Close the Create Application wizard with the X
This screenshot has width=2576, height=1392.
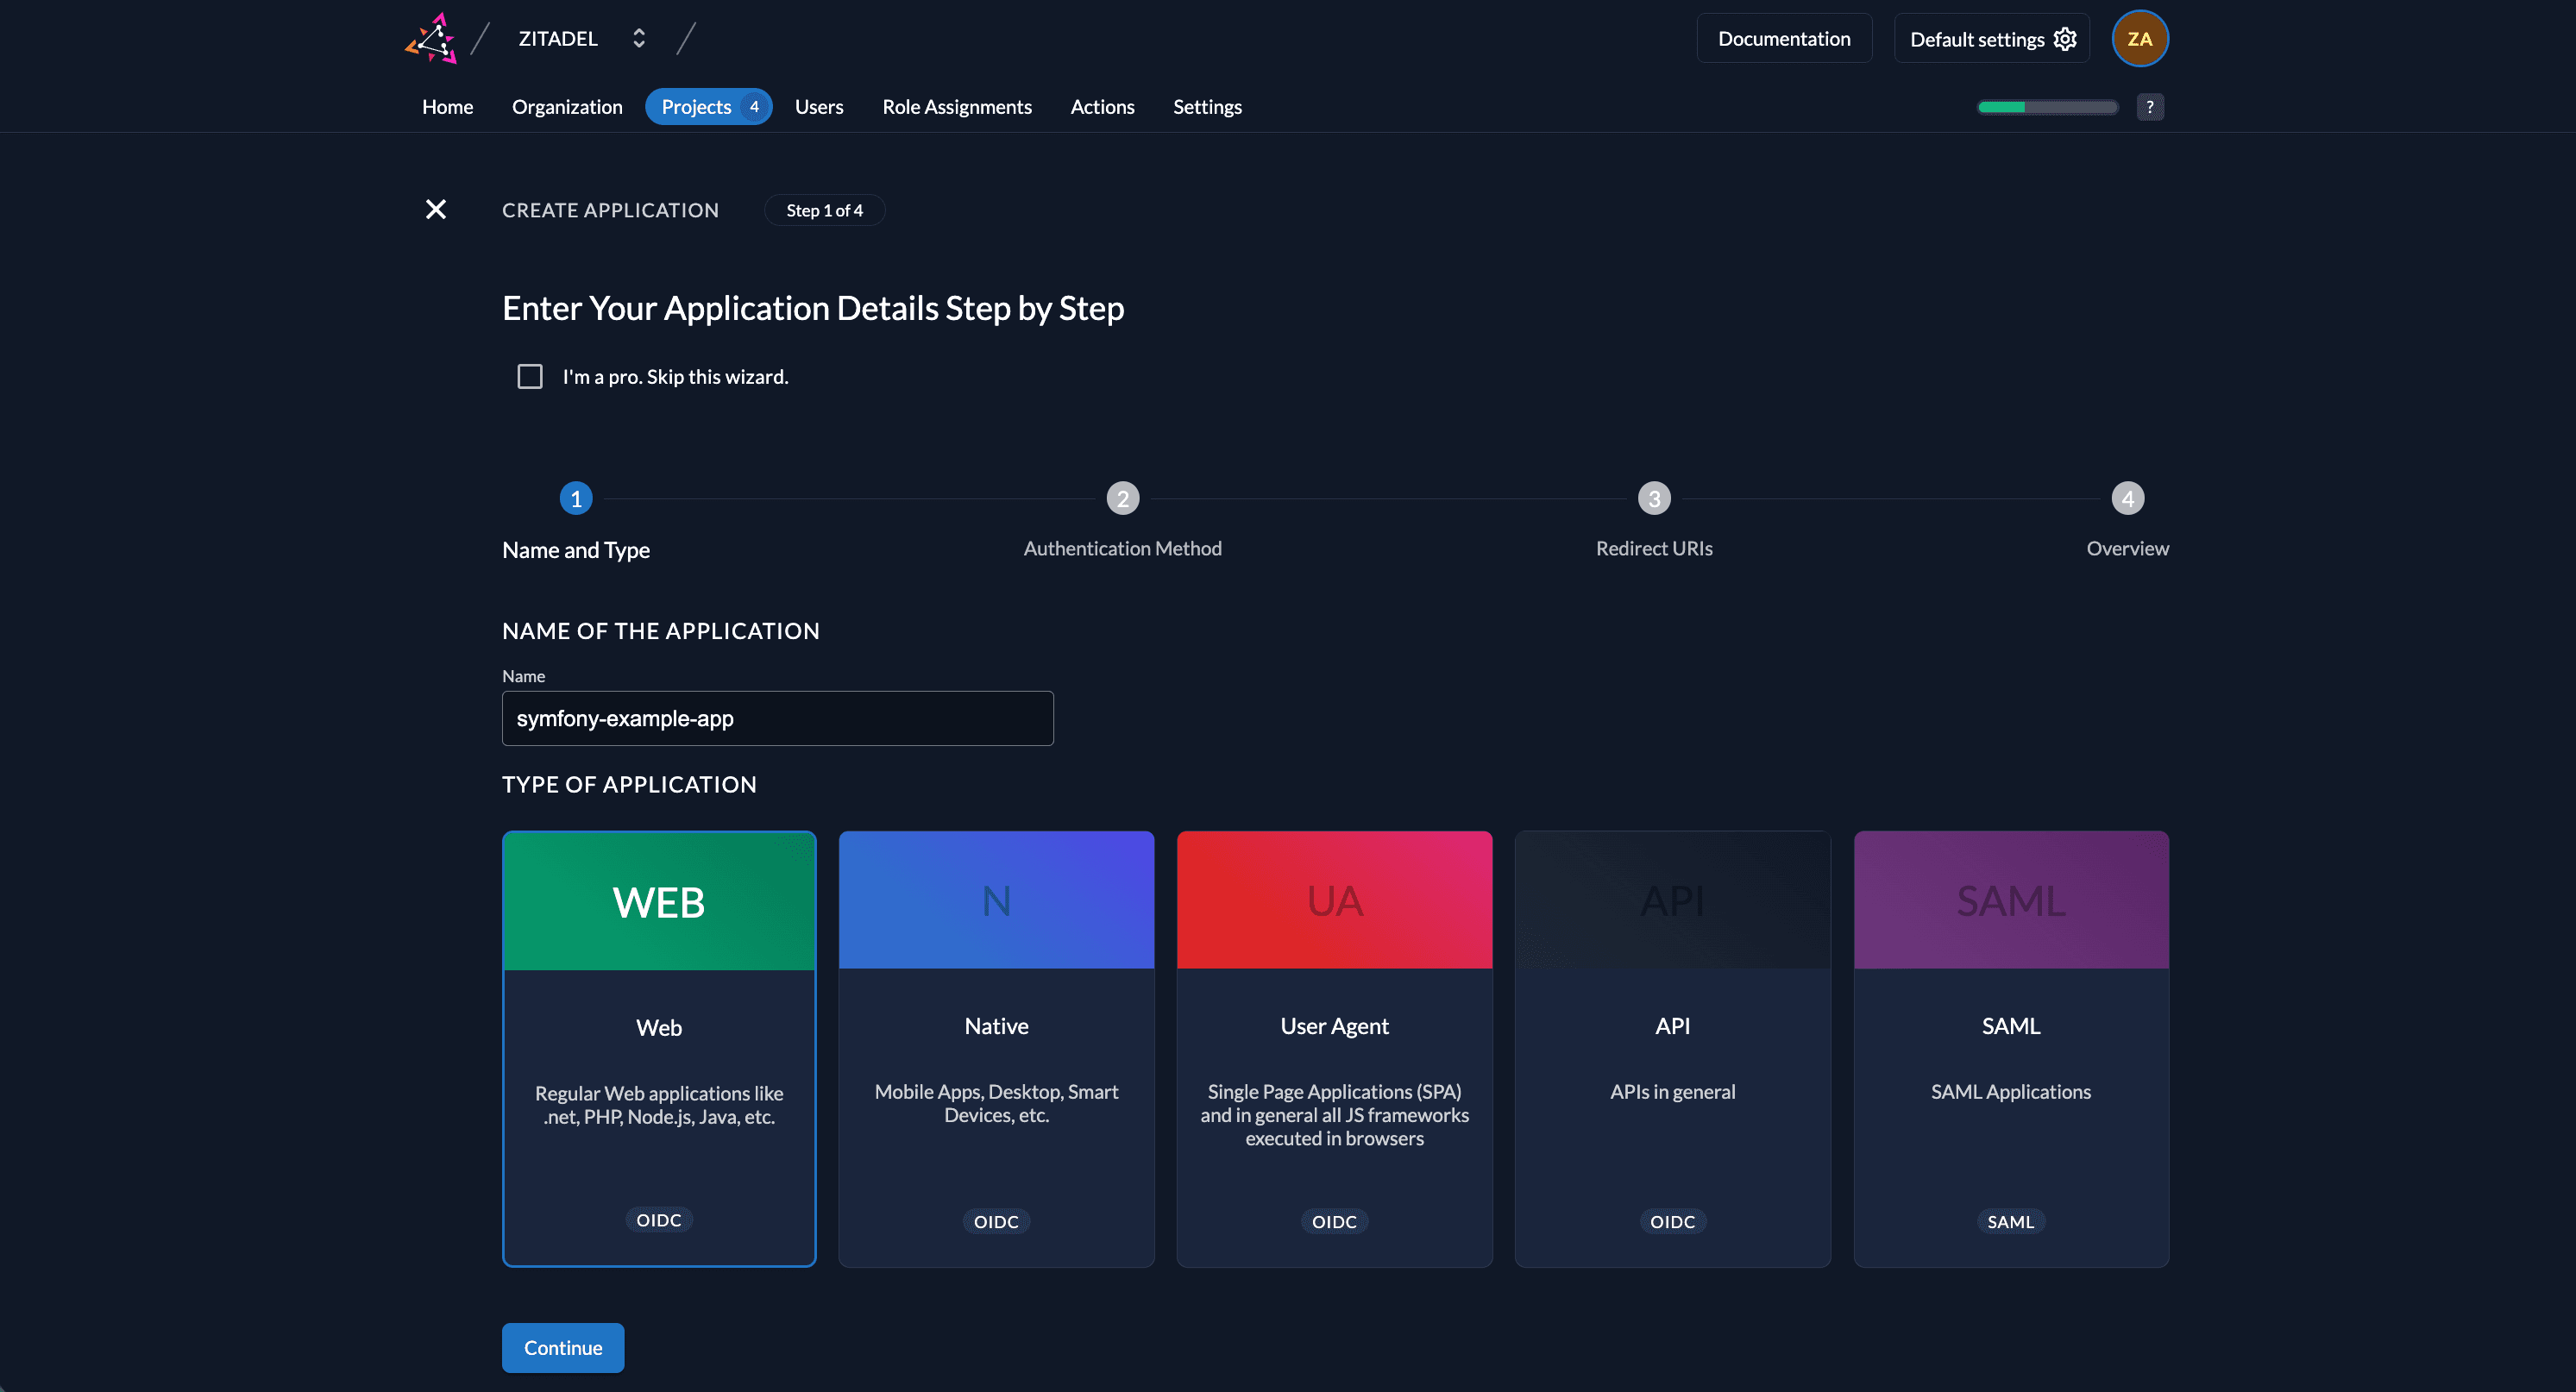436,209
